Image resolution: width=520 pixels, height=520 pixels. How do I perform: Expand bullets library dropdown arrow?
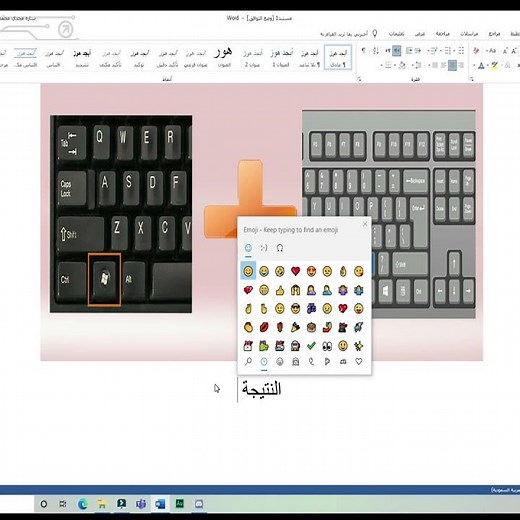[455, 51]
